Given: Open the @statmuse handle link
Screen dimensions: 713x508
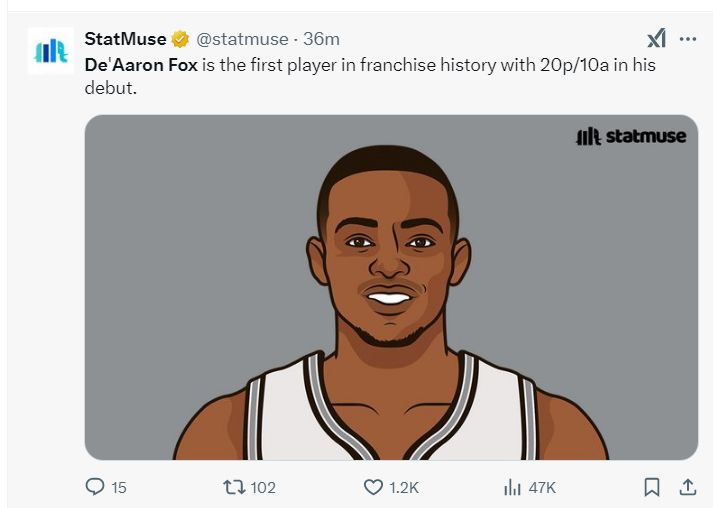Looking at the screenshot, I should pos(239,39).
